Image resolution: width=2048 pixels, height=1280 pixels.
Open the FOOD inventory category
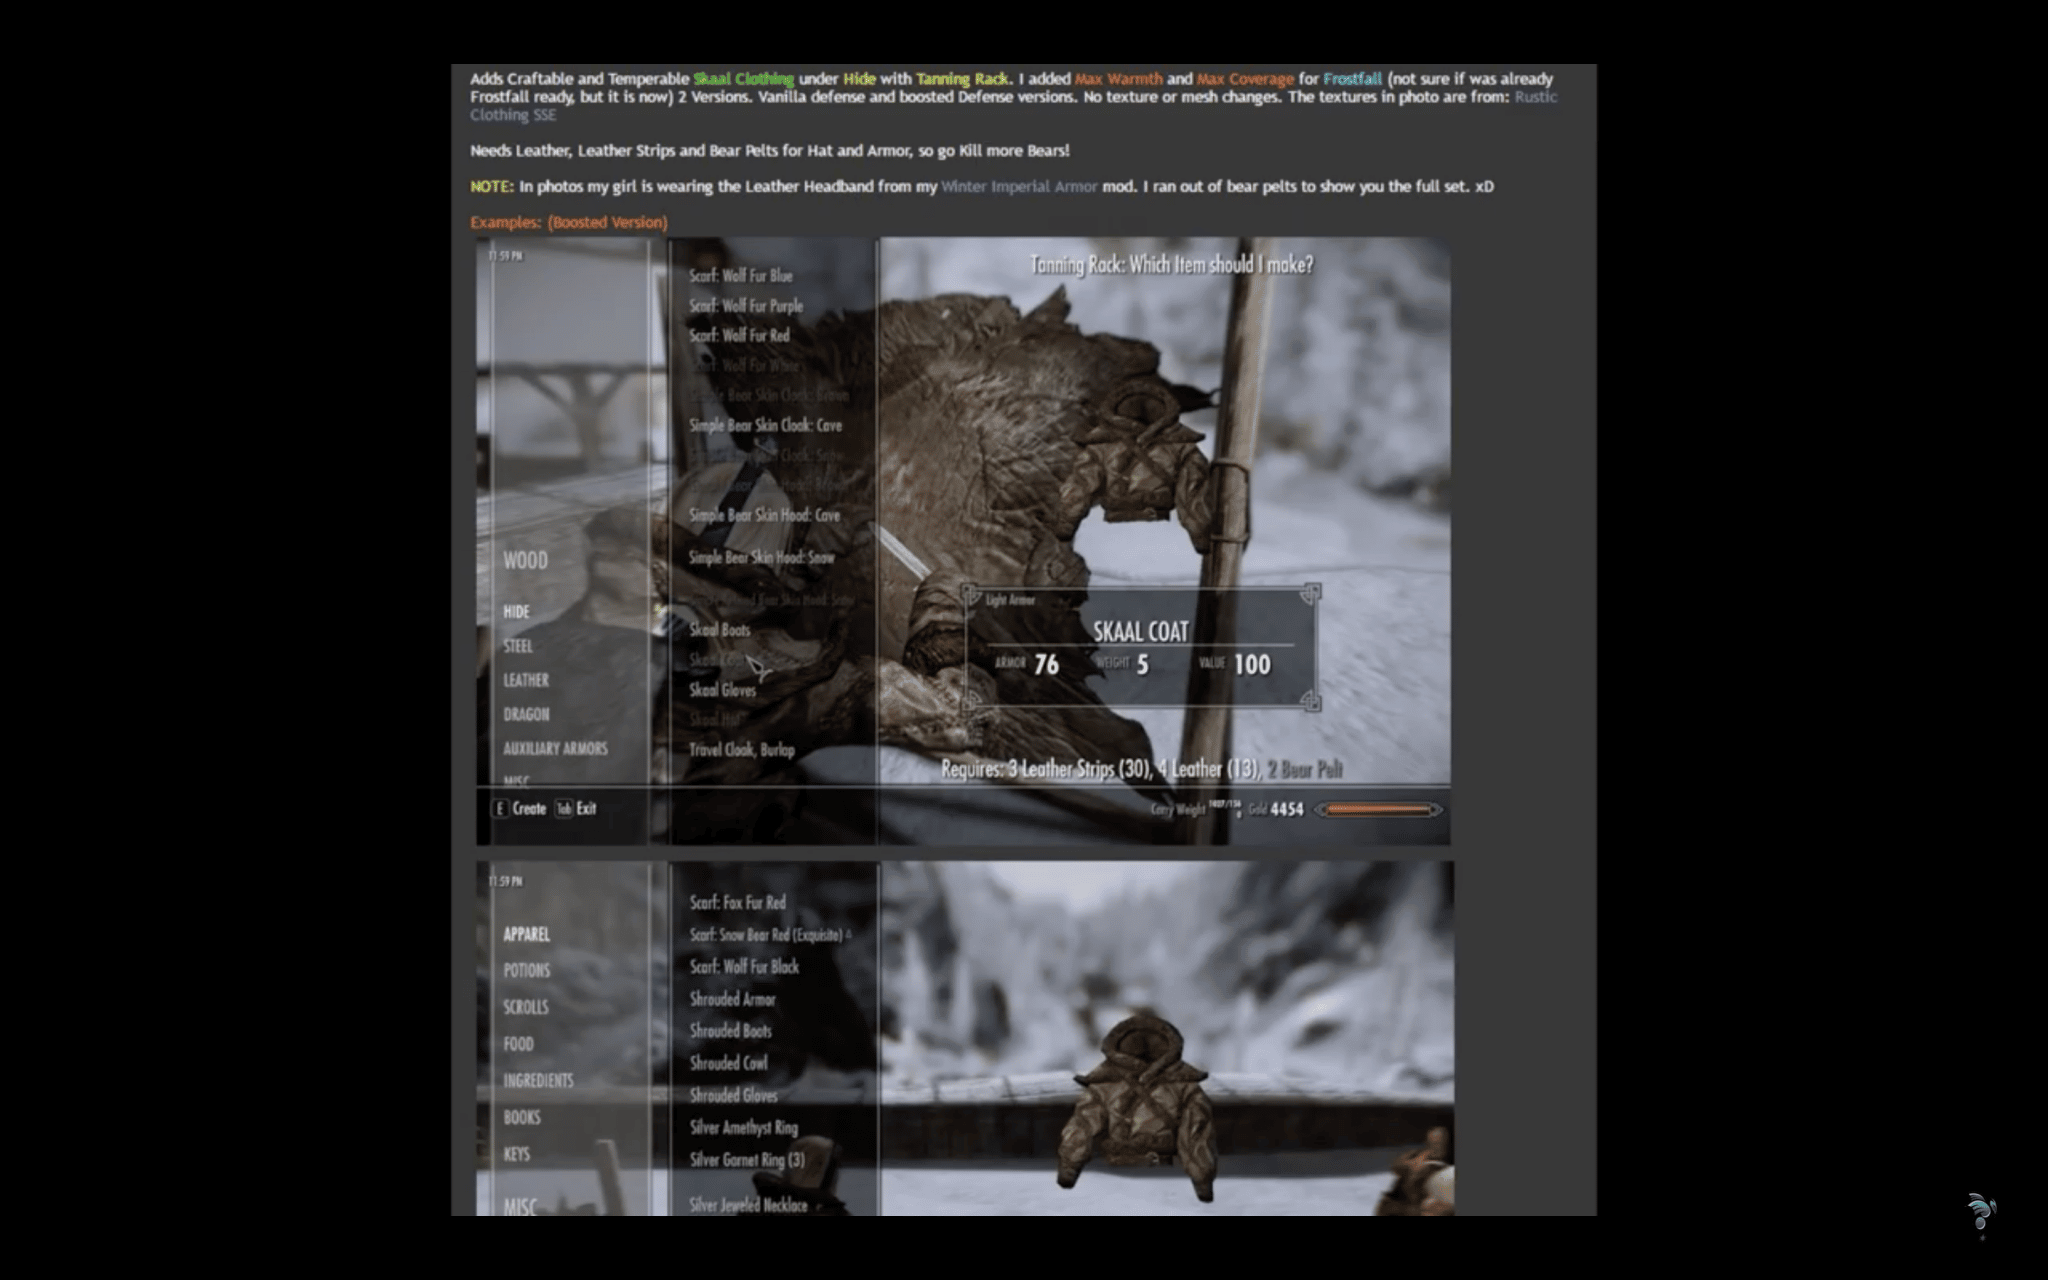pyautogui.click(x=519, y=1045)
